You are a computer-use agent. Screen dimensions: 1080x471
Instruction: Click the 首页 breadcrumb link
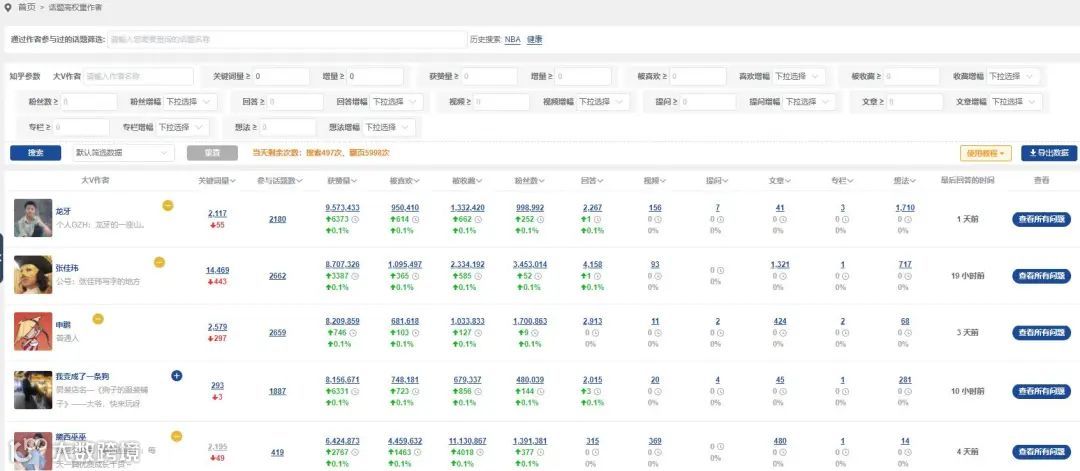[x=27, y=6]
